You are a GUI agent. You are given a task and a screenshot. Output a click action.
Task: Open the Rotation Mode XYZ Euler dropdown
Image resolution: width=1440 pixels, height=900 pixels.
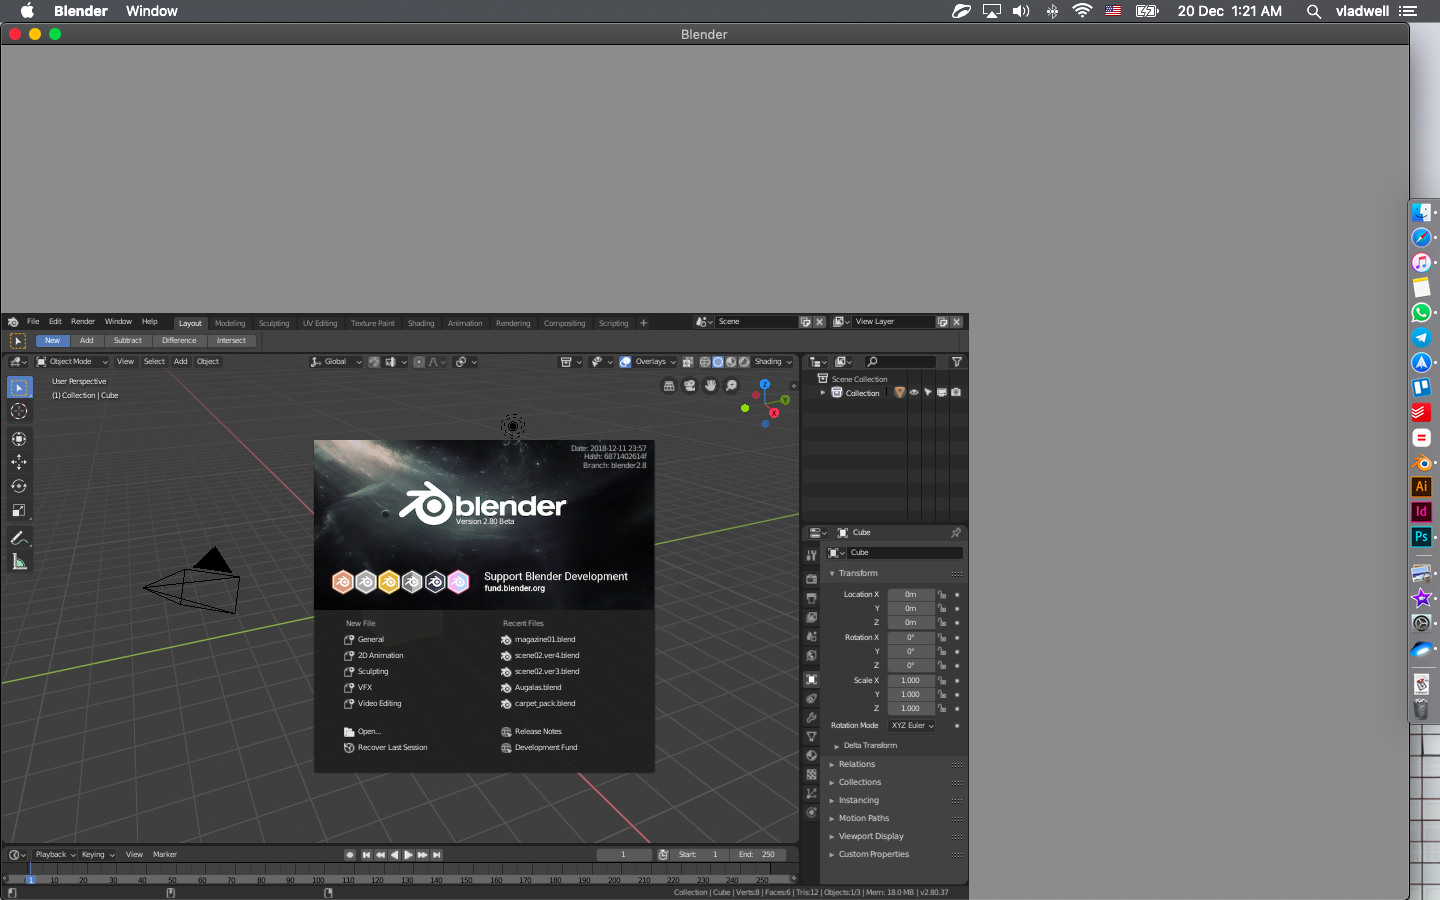[912, 726]
